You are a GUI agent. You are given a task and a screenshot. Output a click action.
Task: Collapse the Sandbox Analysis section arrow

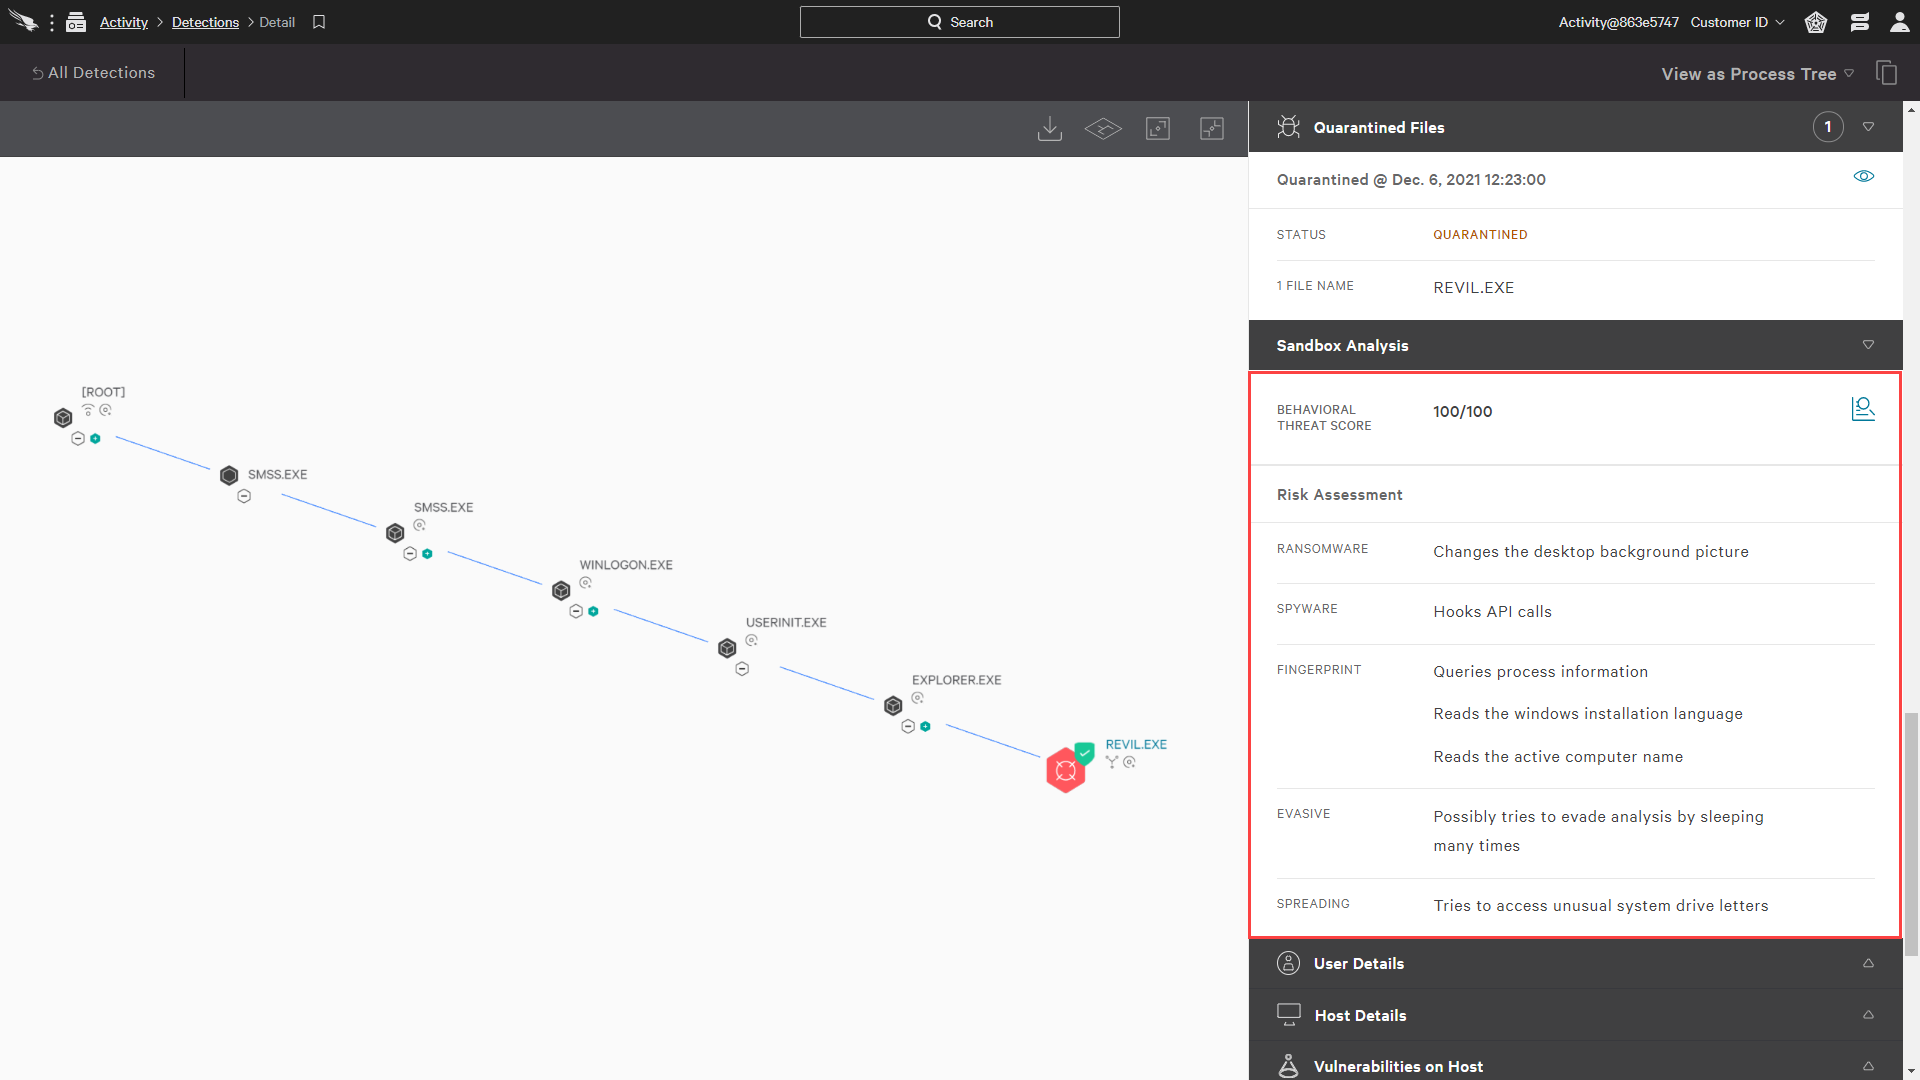(1868, 345)
